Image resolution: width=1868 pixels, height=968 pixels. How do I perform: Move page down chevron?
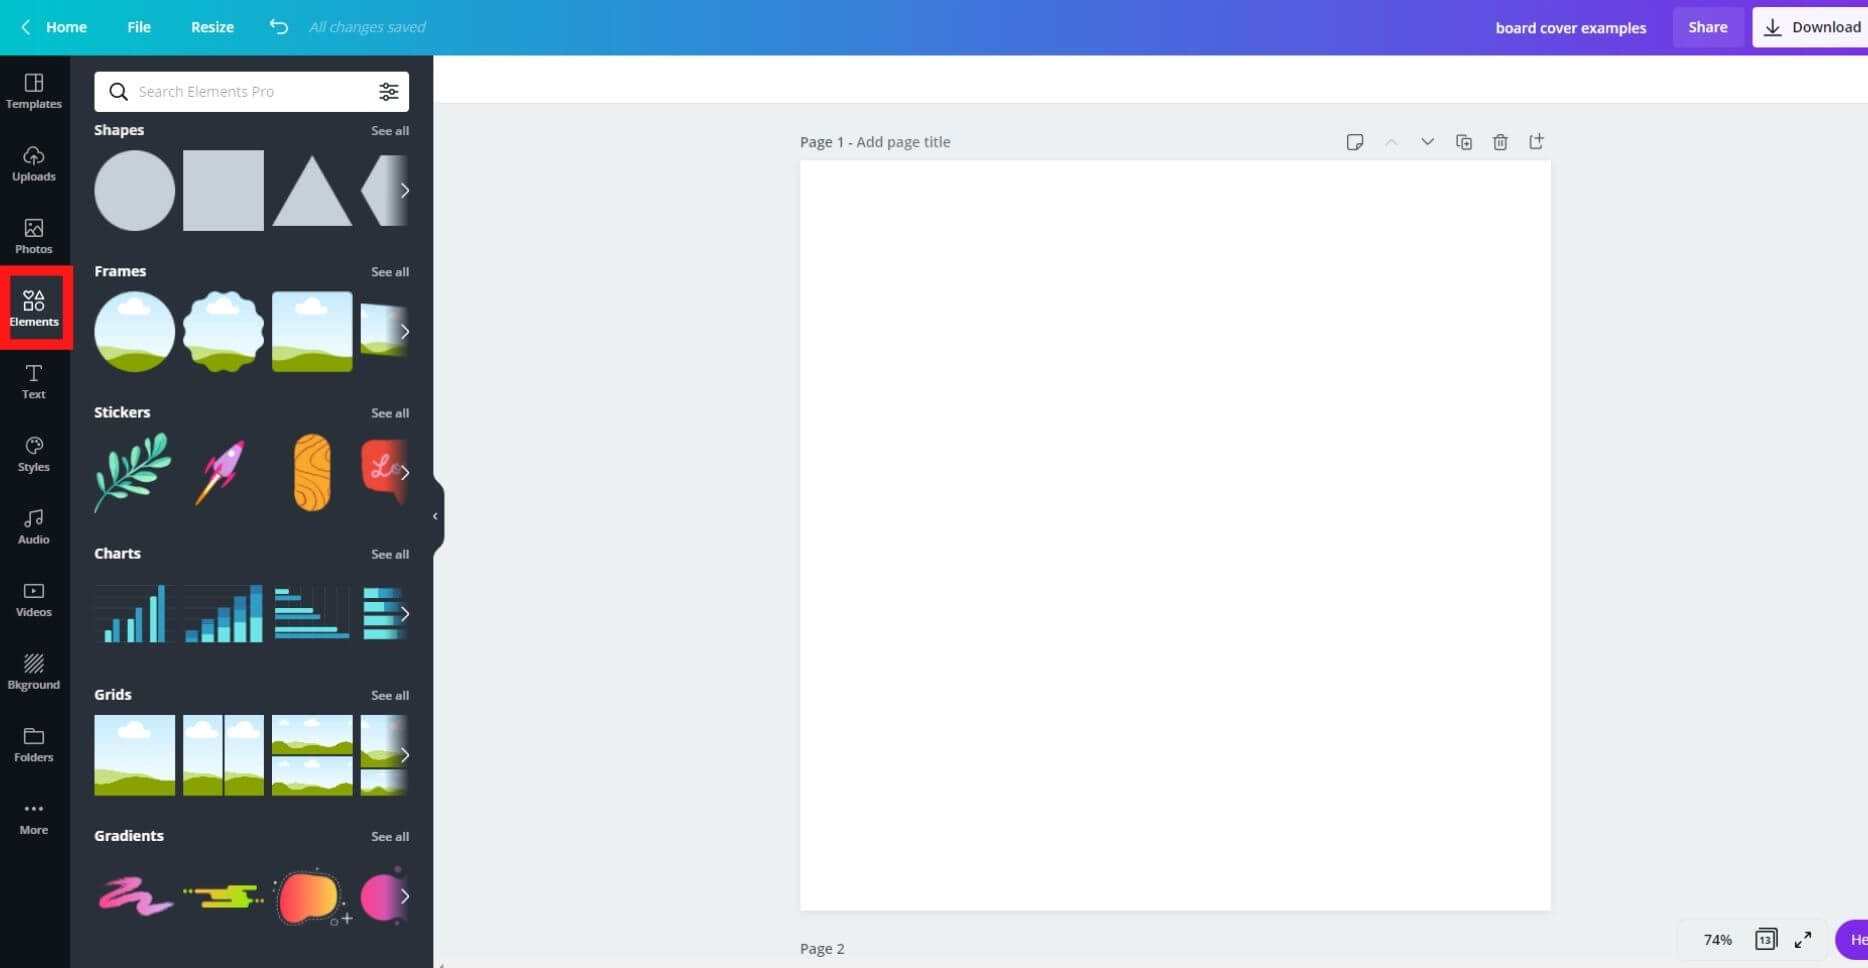coord(1427,142)
